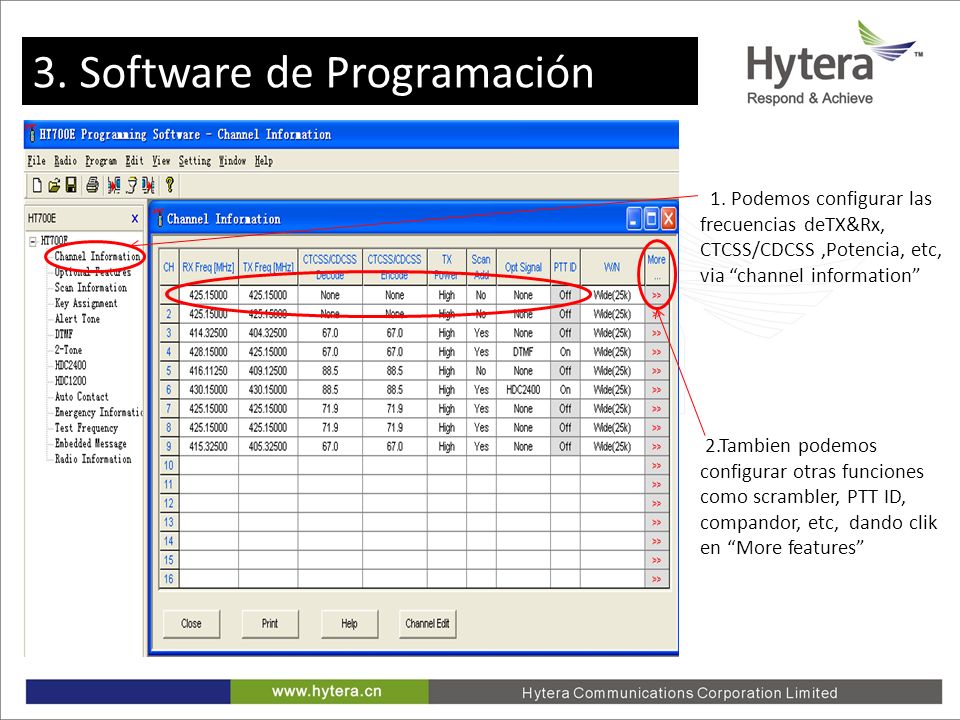Click More features arrow for channel 3
This screenshot has width=960, height=720.
pyautogui.click(x=657, y=333)
